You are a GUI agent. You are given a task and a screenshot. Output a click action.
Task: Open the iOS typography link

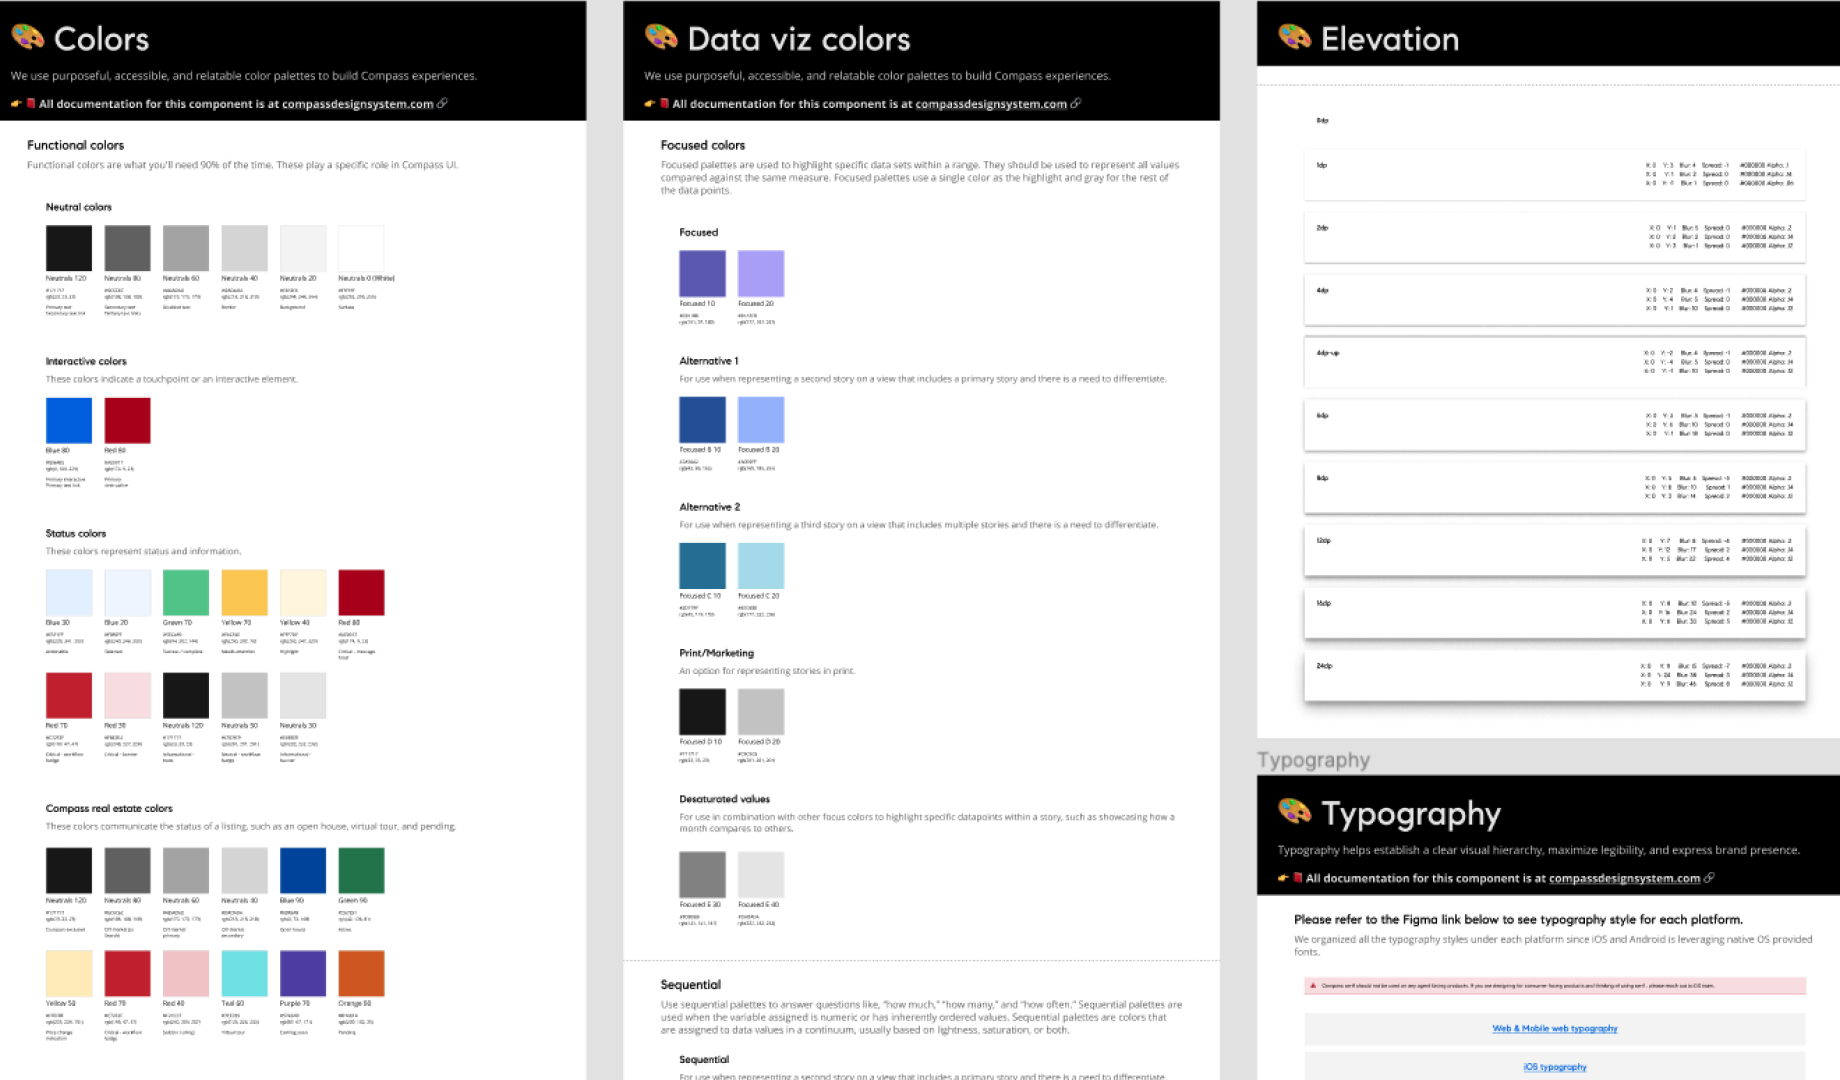point(1555,1067)
